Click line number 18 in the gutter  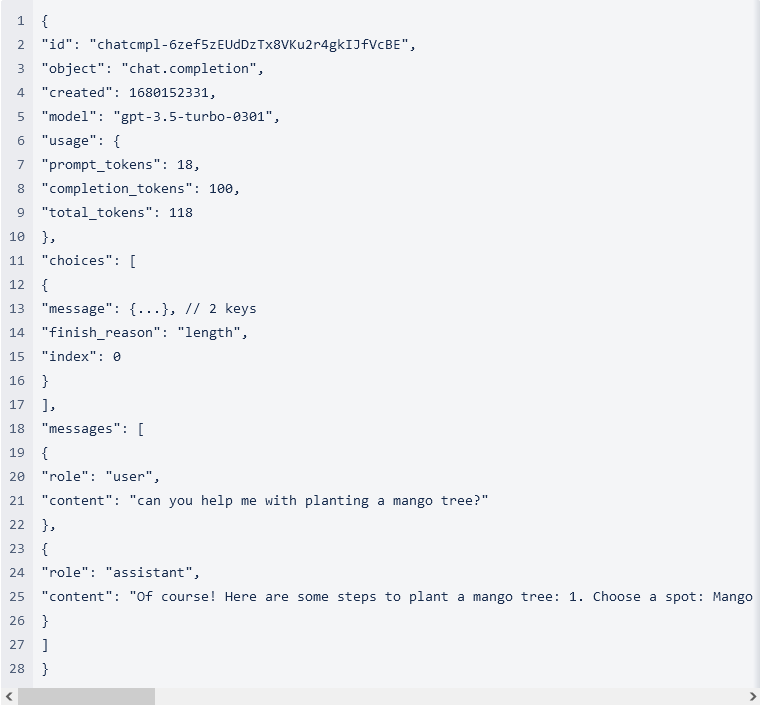16,428
